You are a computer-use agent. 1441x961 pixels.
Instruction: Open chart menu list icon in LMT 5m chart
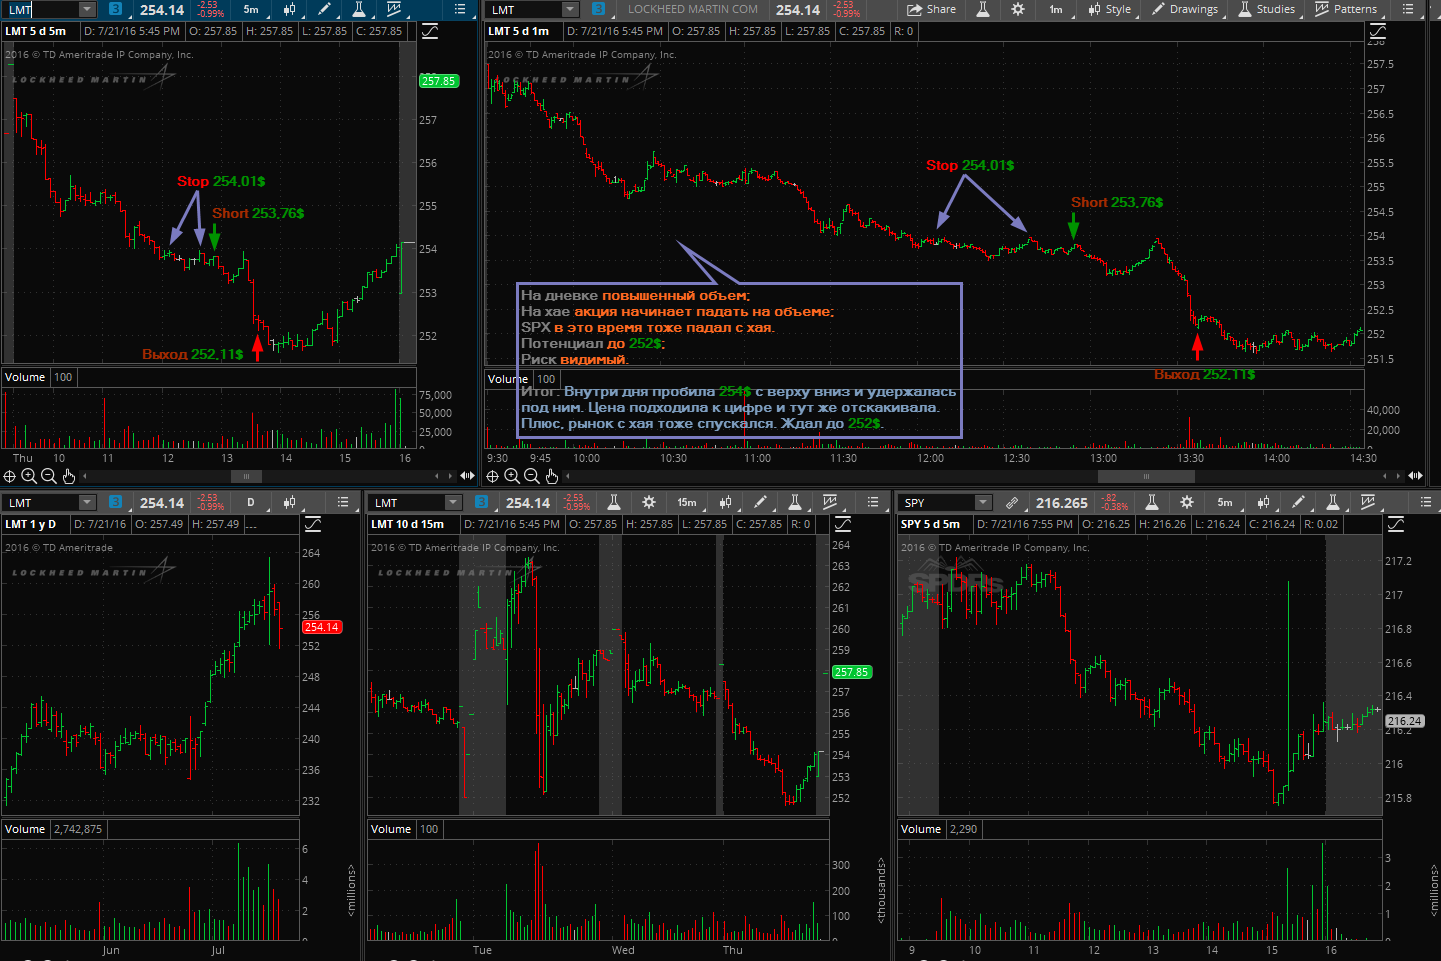pyautogui.click(x=460, y=9)
